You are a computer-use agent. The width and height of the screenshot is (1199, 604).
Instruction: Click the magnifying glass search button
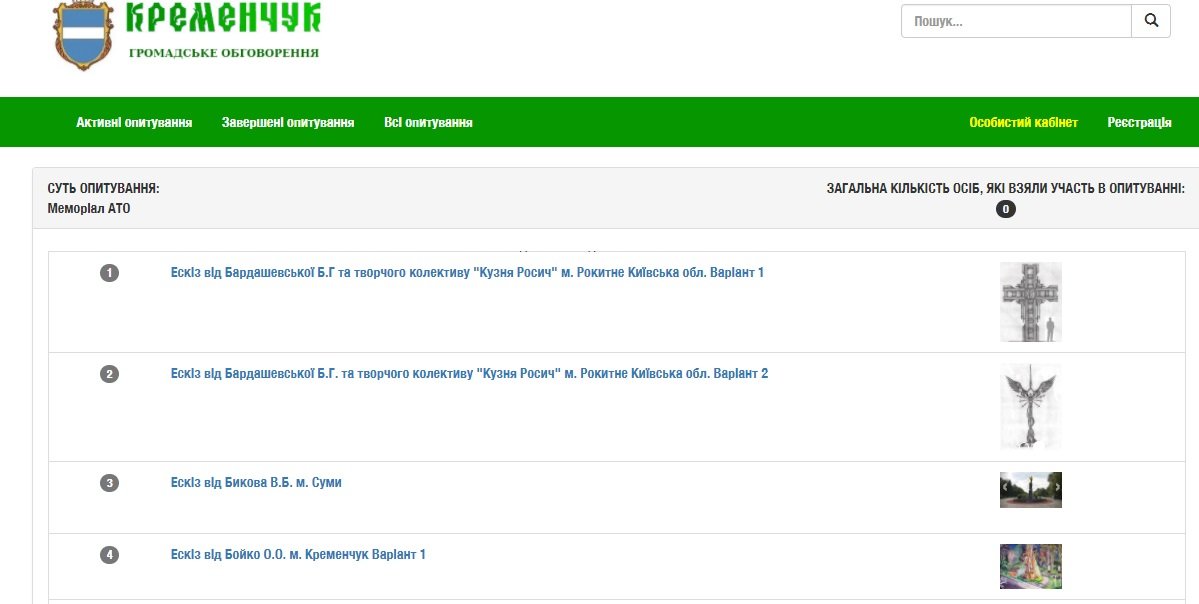point(1150,21)
